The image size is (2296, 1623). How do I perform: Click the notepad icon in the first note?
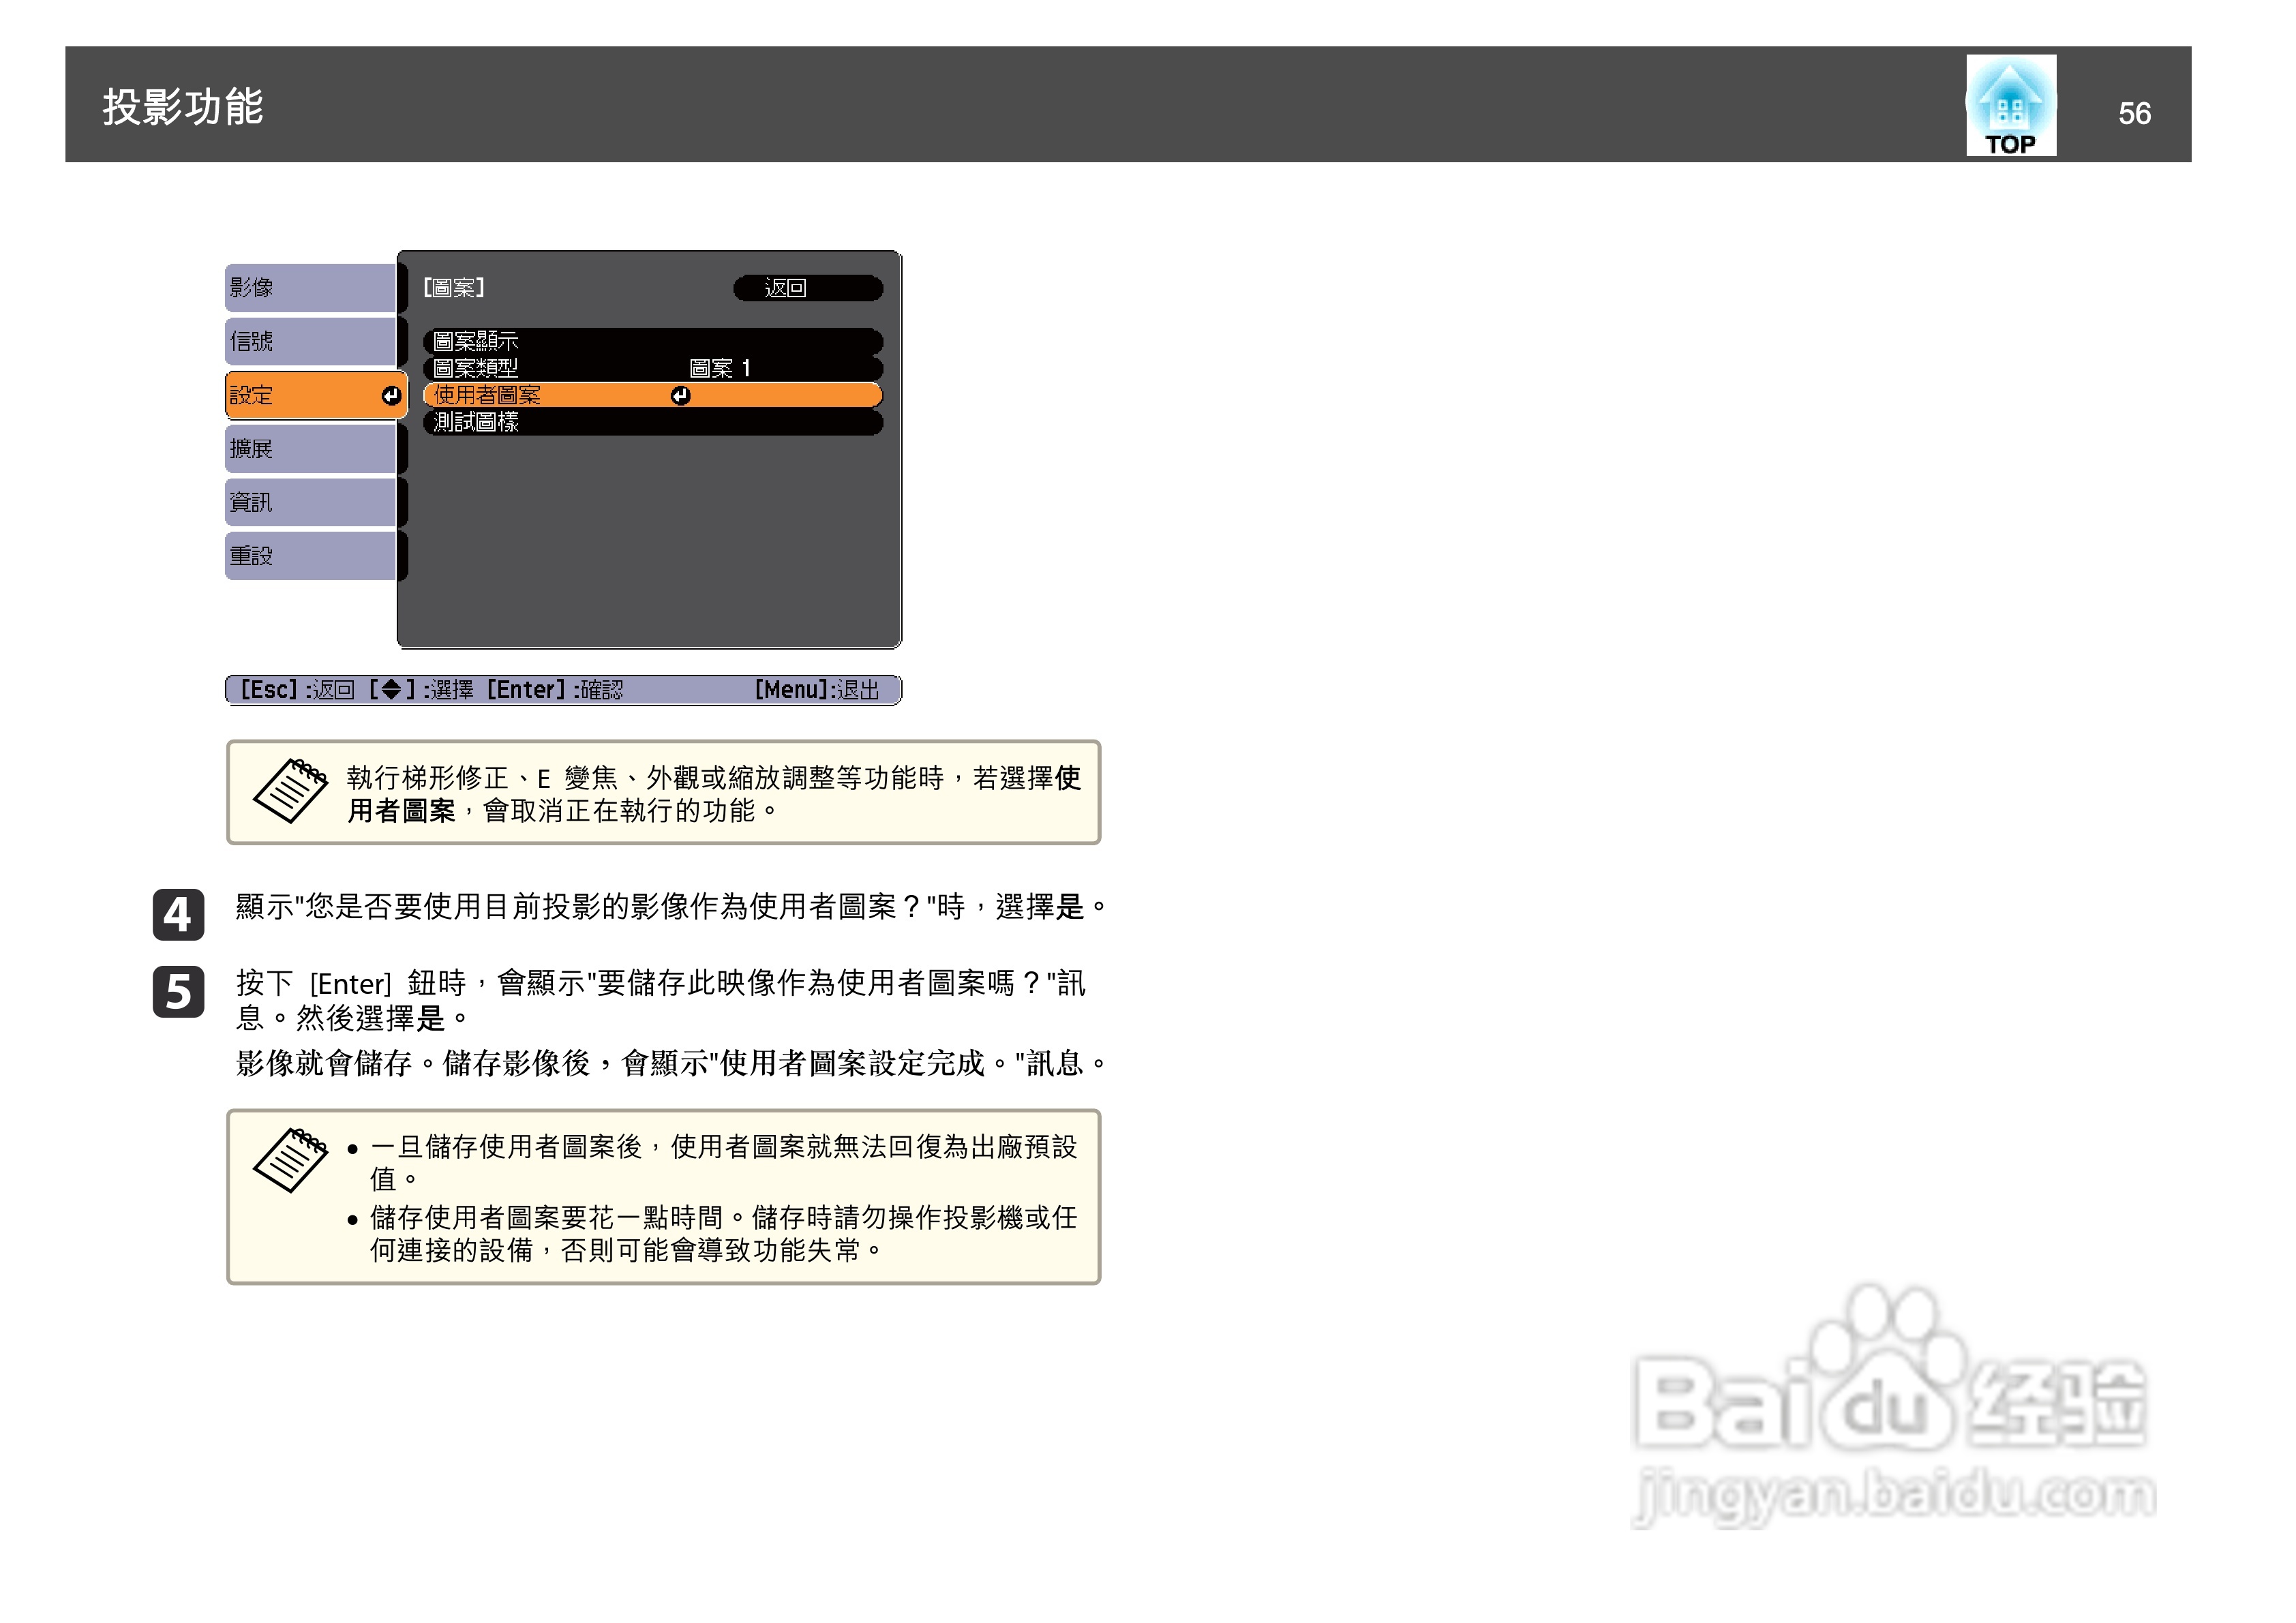point(290,790)
